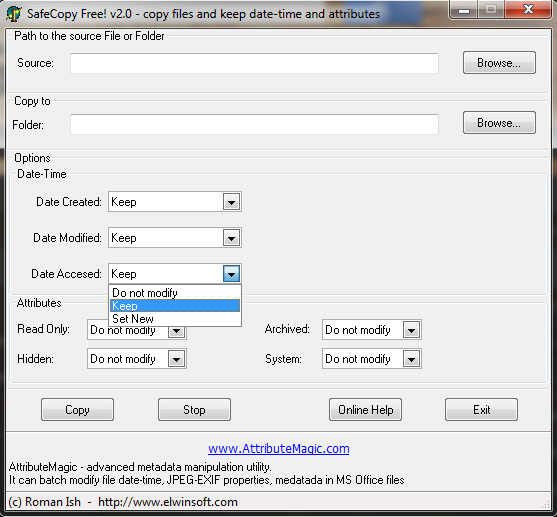Click the Stop button
The width and height of the screenshot is (557, 517).
pos(194,410)
